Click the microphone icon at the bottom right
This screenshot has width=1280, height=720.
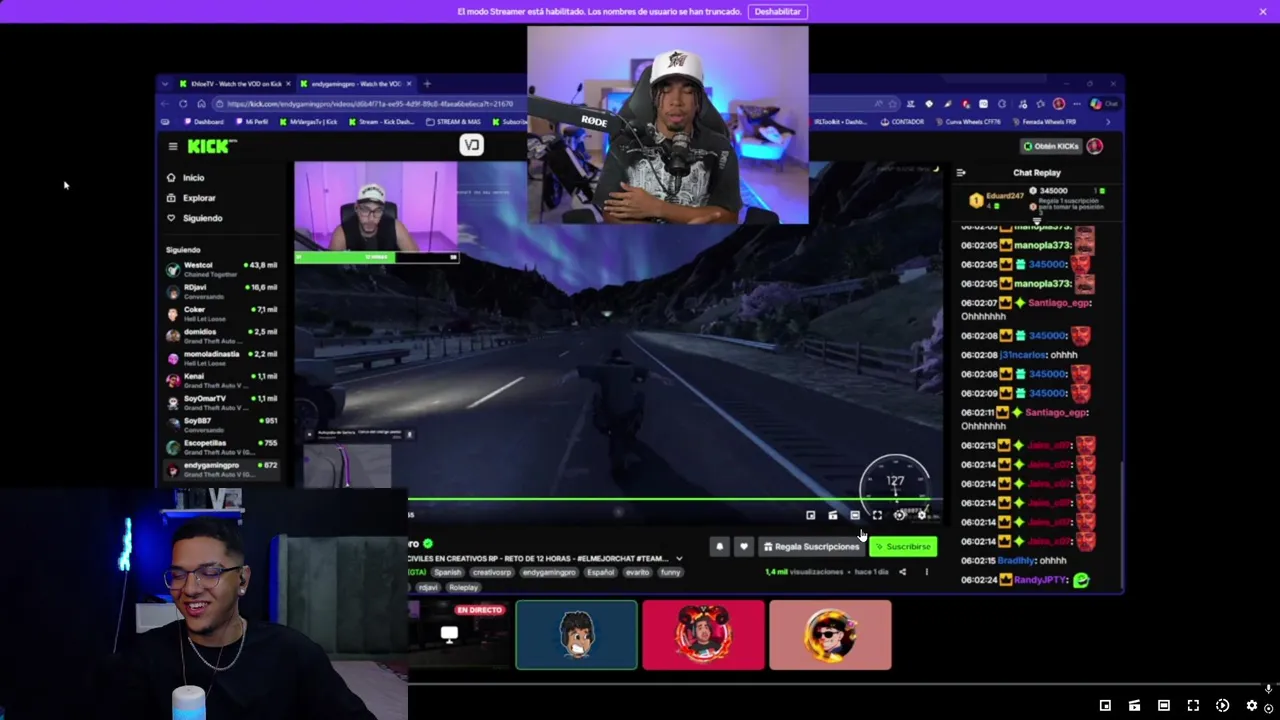(1268, 689)
